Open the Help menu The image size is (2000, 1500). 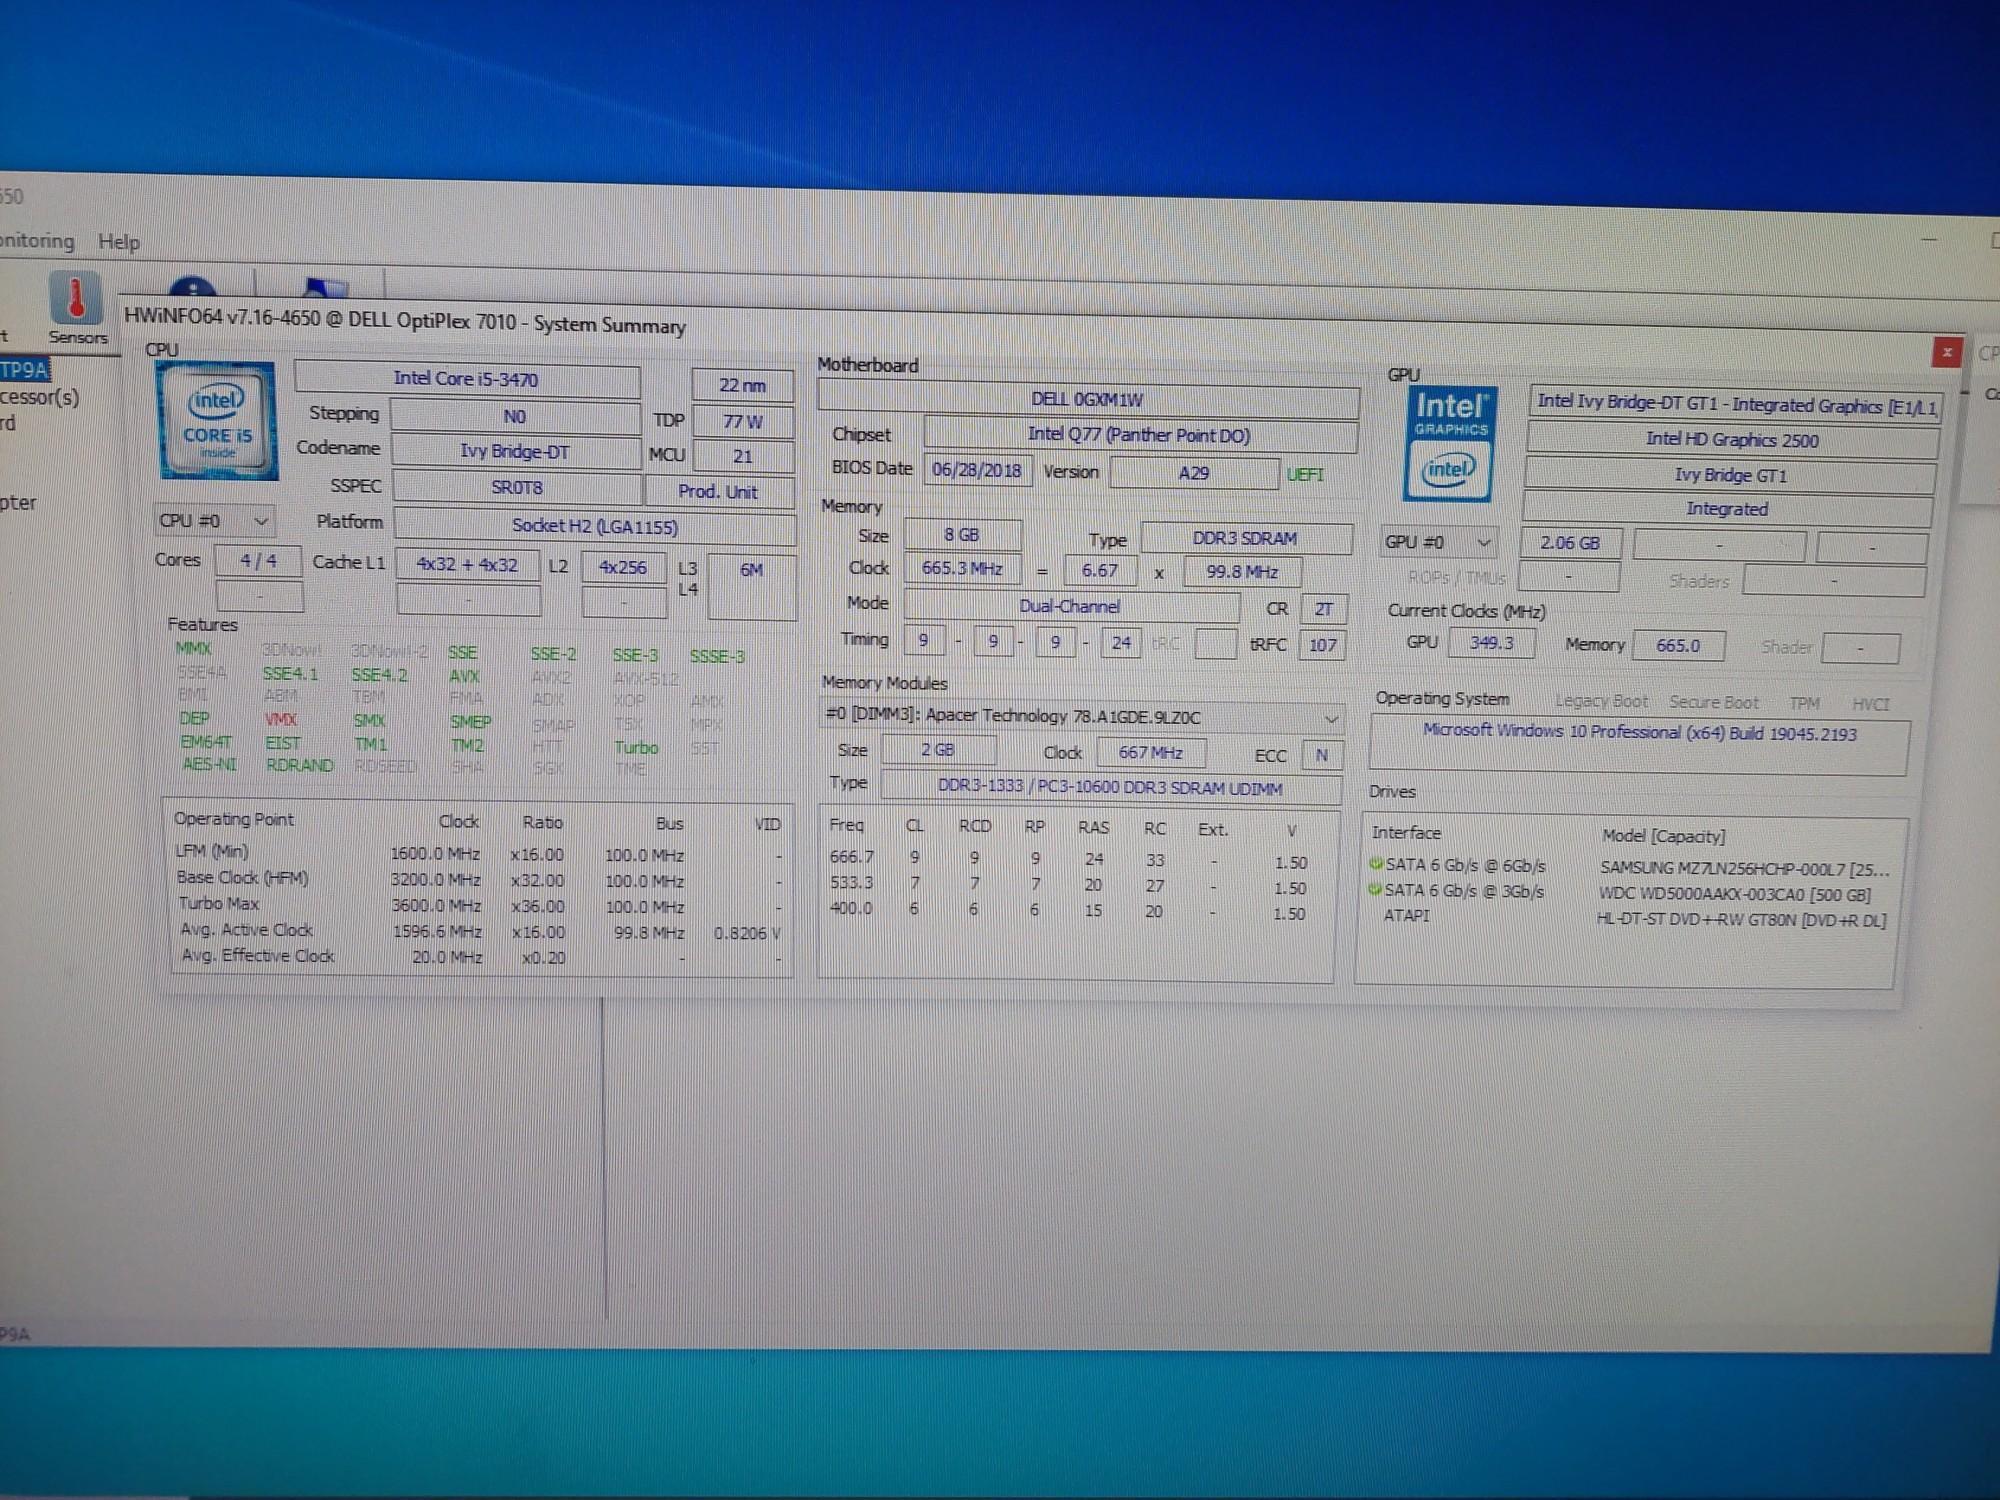119,242
